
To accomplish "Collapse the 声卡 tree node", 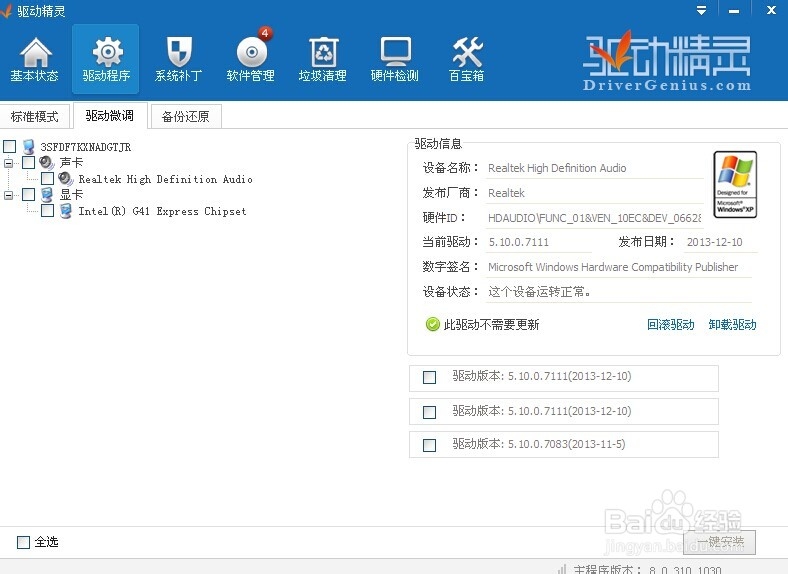I will [9, 163].
